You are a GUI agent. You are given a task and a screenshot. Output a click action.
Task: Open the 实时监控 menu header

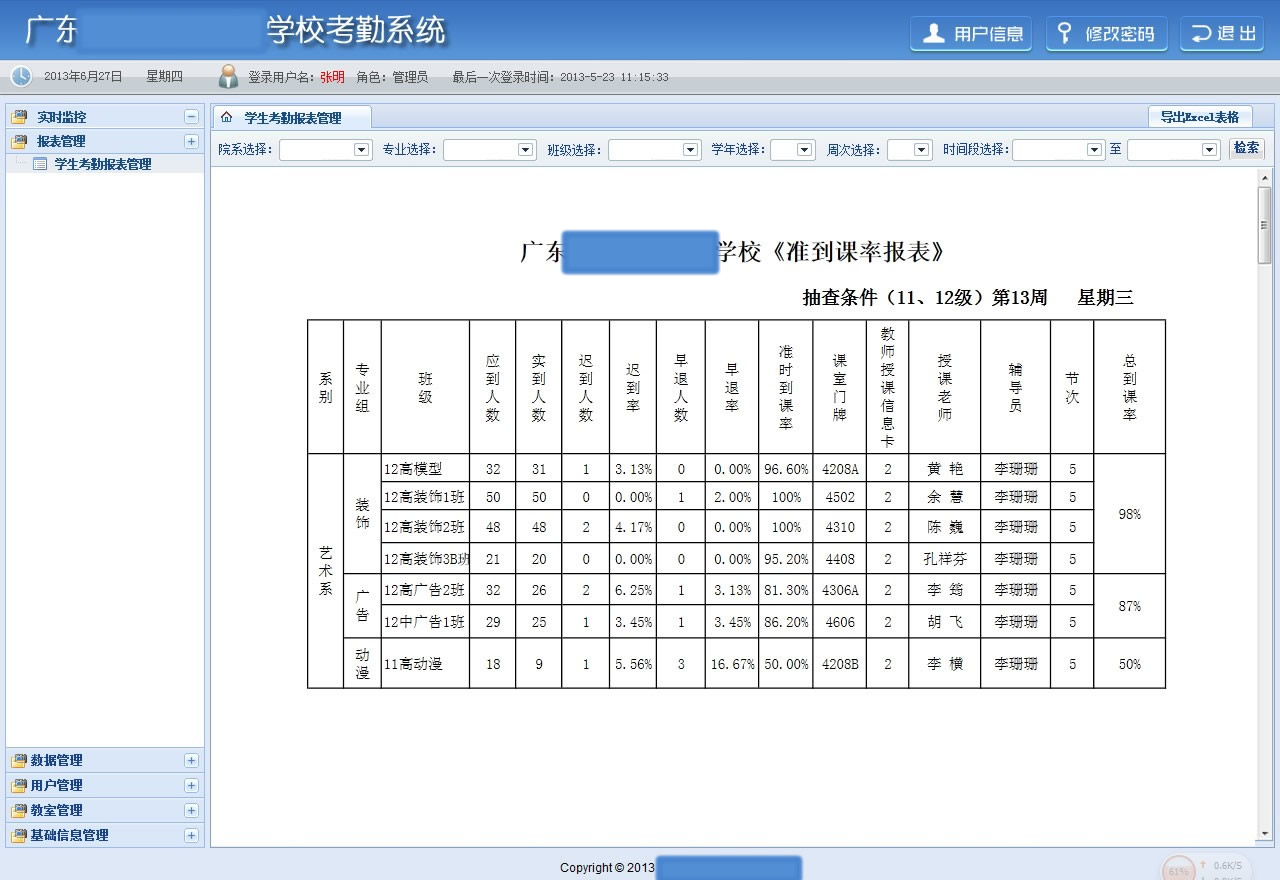point(105,117)
